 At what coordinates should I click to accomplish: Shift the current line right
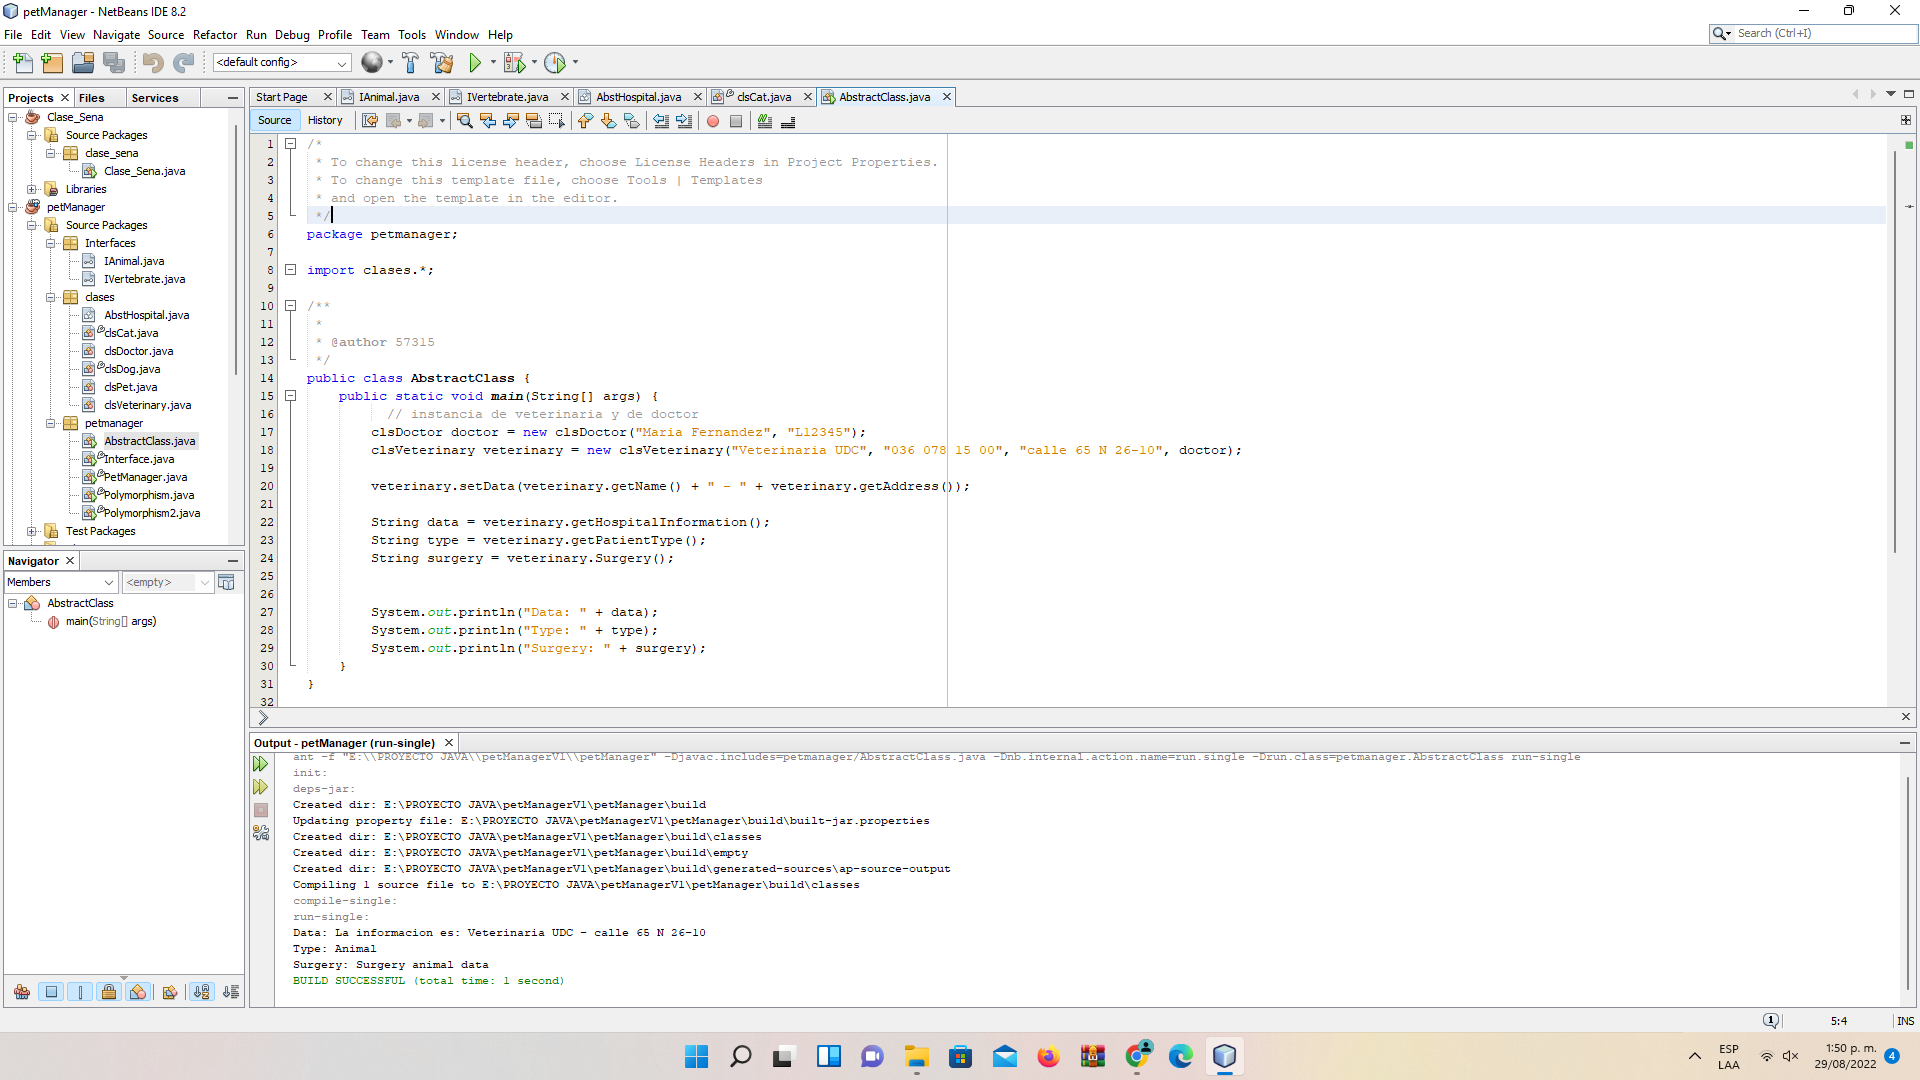[684, 121]
